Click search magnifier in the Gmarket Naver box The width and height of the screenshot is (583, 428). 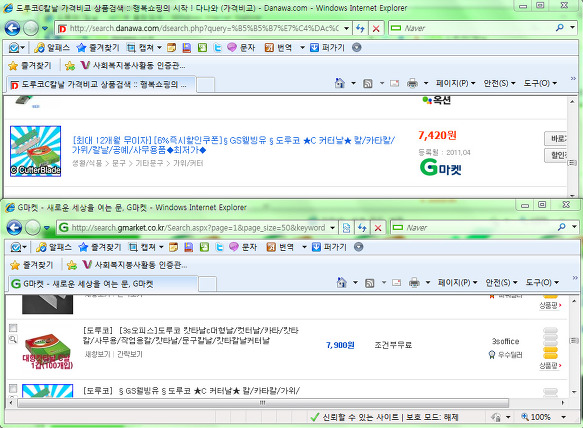pyautogui.click(x=561, y=227)
